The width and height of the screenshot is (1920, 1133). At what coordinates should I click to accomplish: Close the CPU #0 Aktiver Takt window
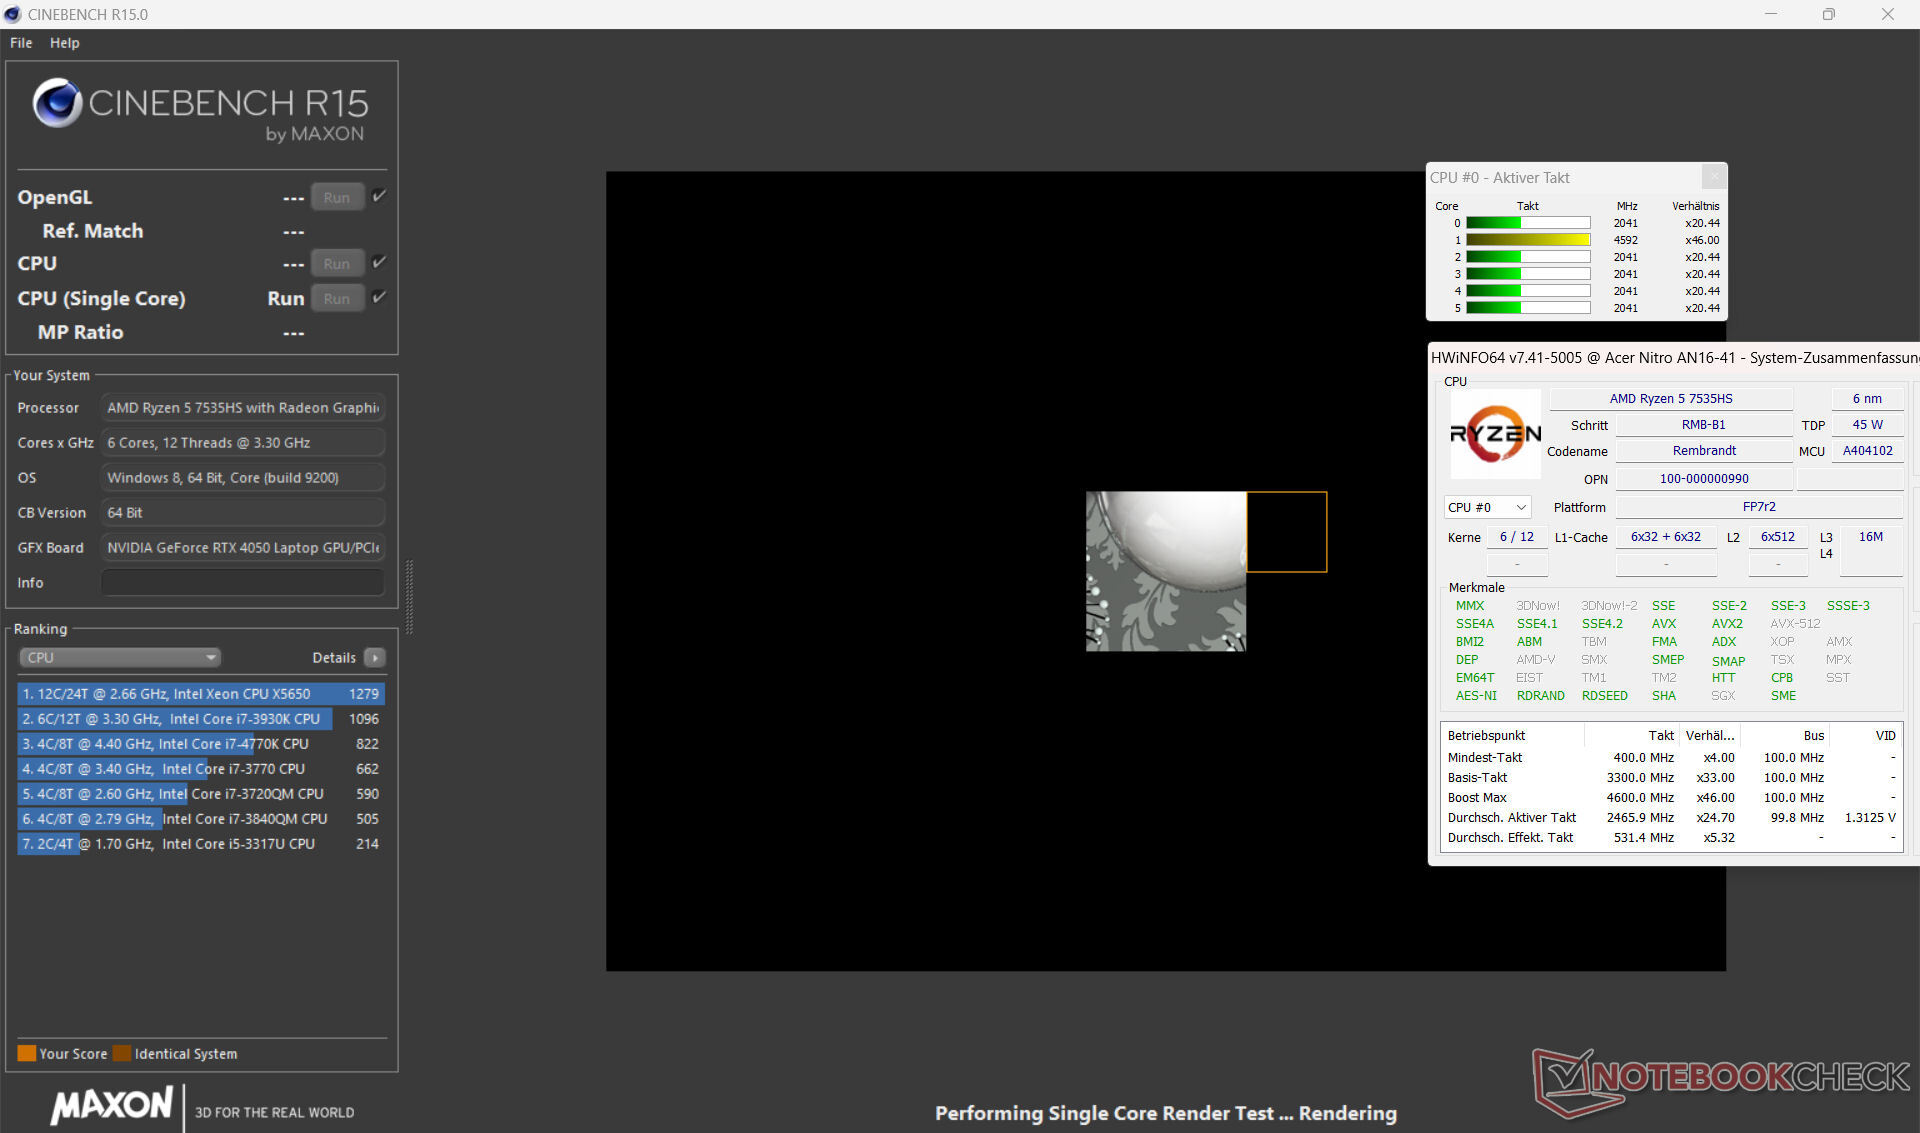1713,177
